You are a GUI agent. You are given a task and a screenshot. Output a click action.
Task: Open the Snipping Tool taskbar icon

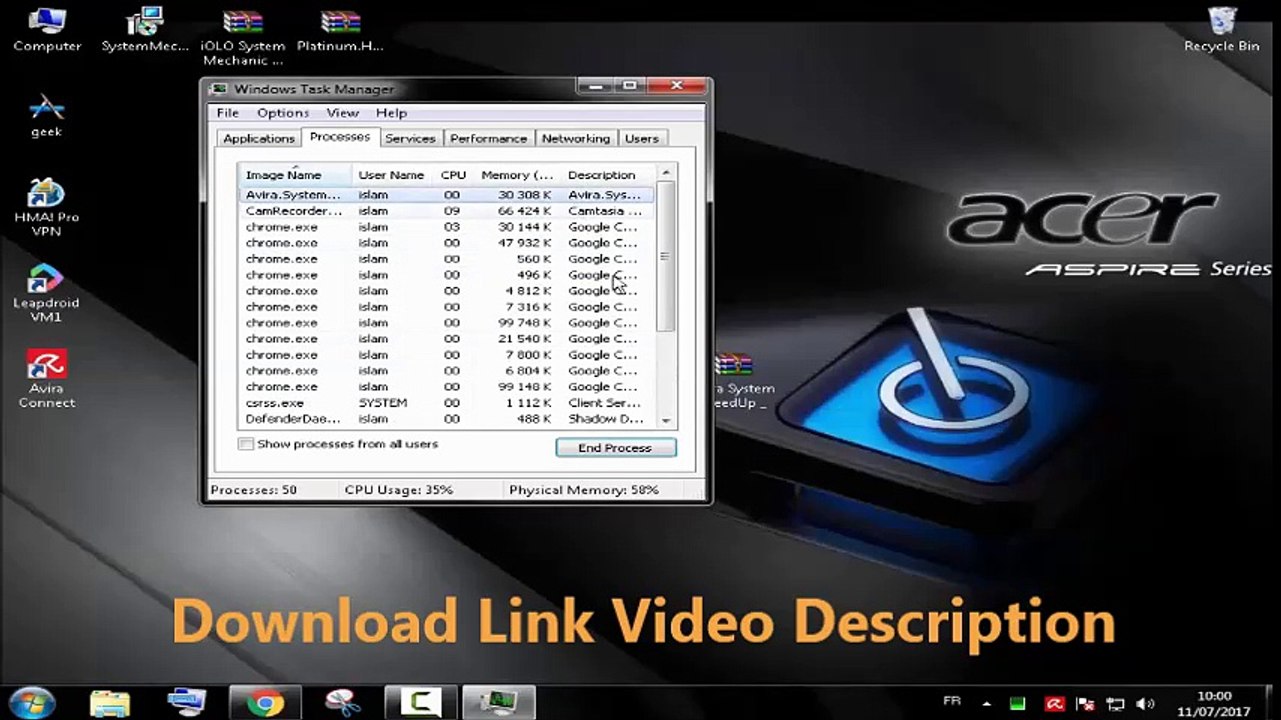point(342,702)
